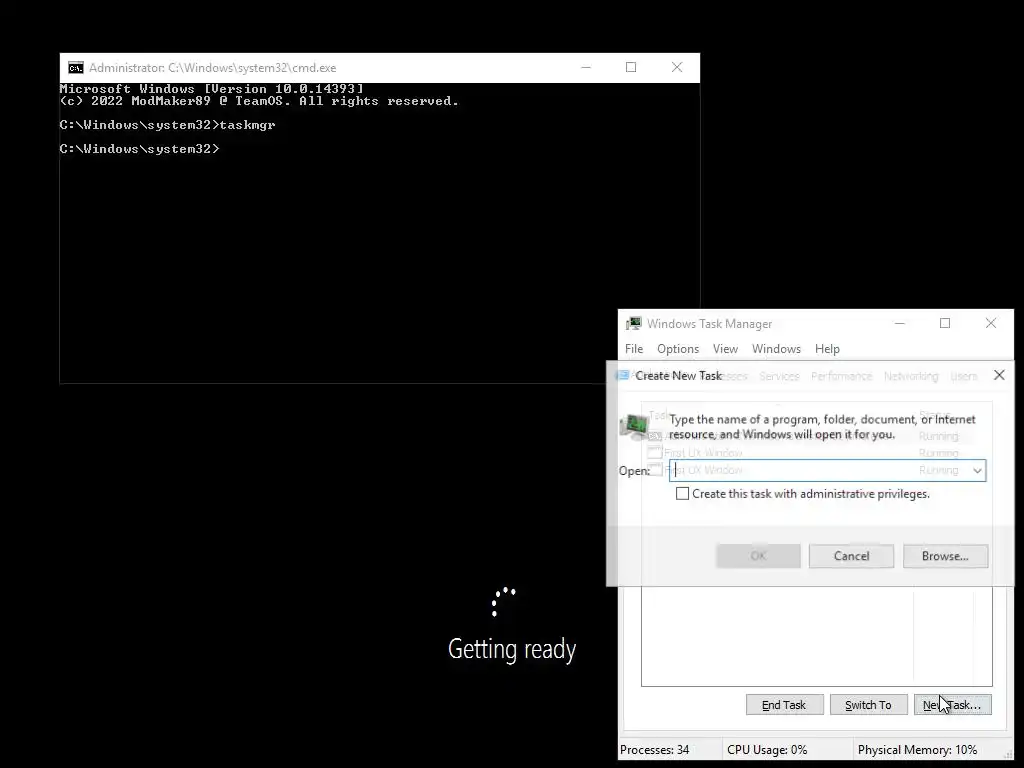1024x768 pixels.
Task: Click the C:\Windows\system32>taskmgr command line
Action: (167, 125)
